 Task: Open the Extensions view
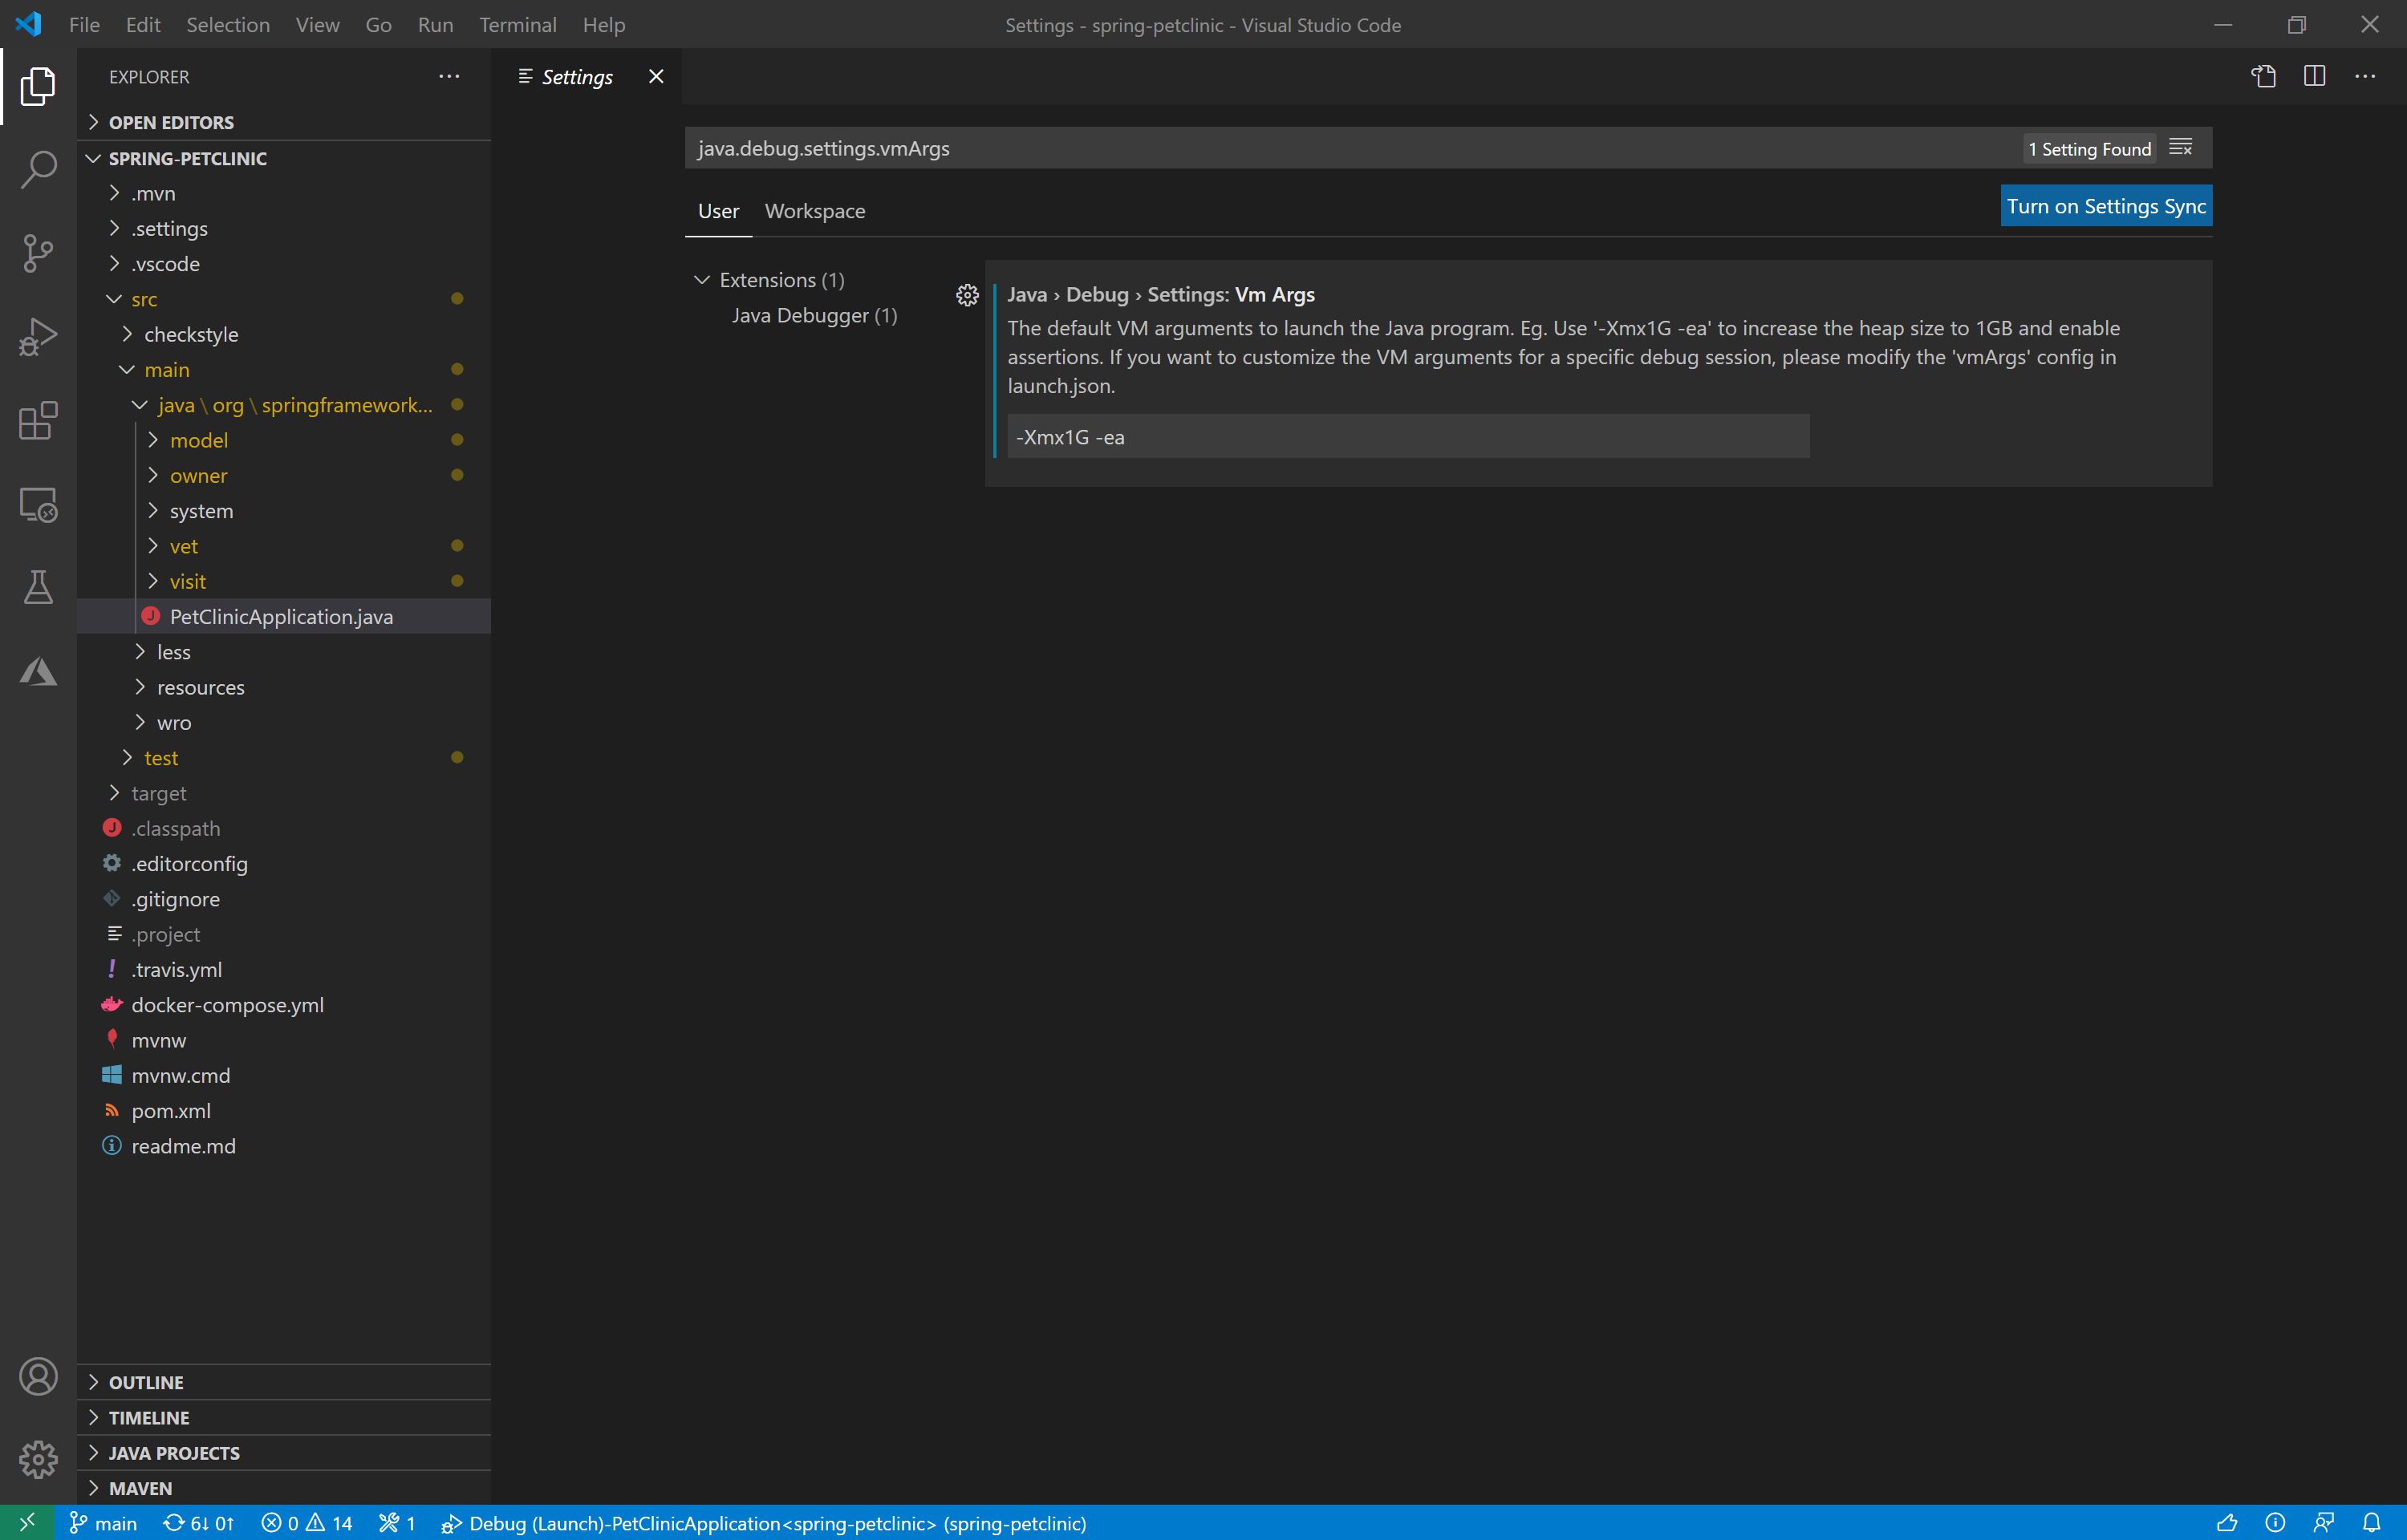click(38, 421)
